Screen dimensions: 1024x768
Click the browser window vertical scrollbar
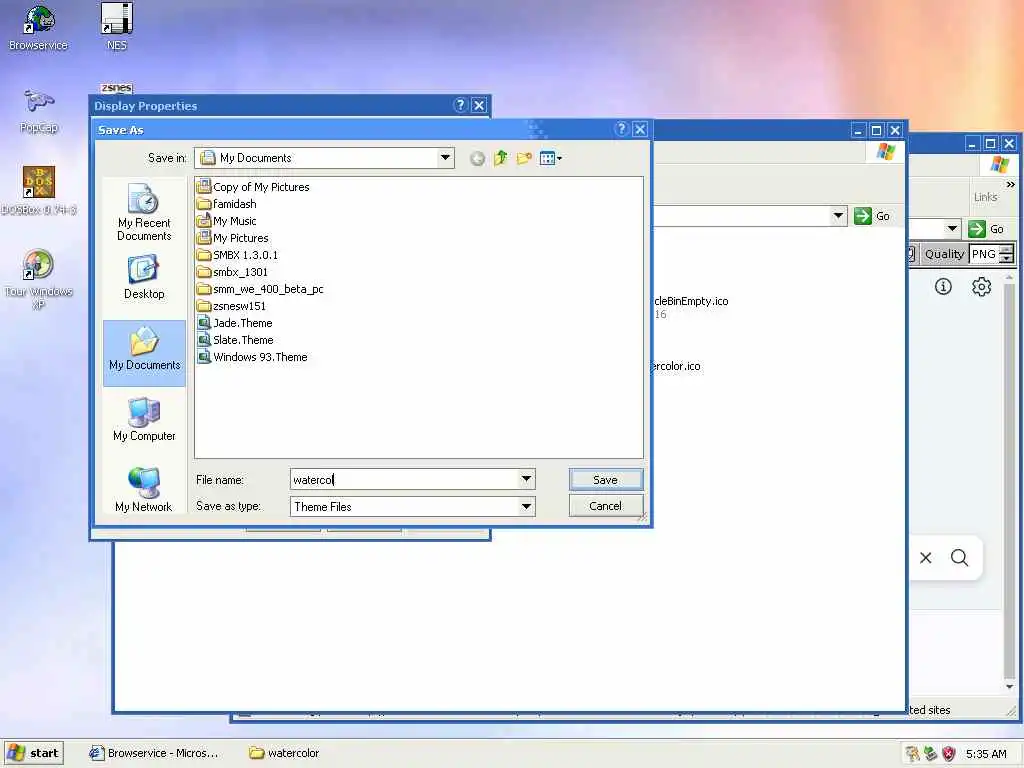(x=1009, y=482)
